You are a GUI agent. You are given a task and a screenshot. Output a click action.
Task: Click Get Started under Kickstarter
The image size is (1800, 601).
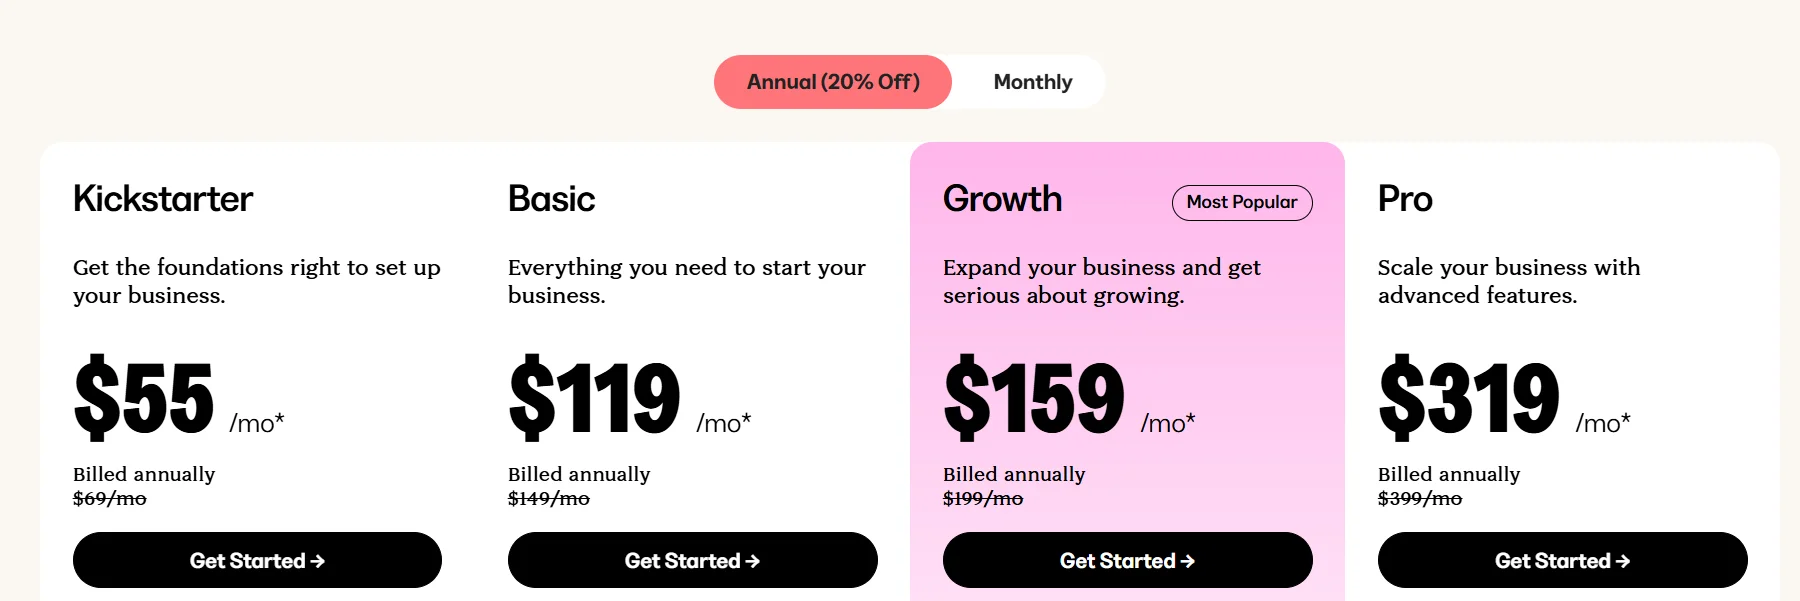coord(257,560)
